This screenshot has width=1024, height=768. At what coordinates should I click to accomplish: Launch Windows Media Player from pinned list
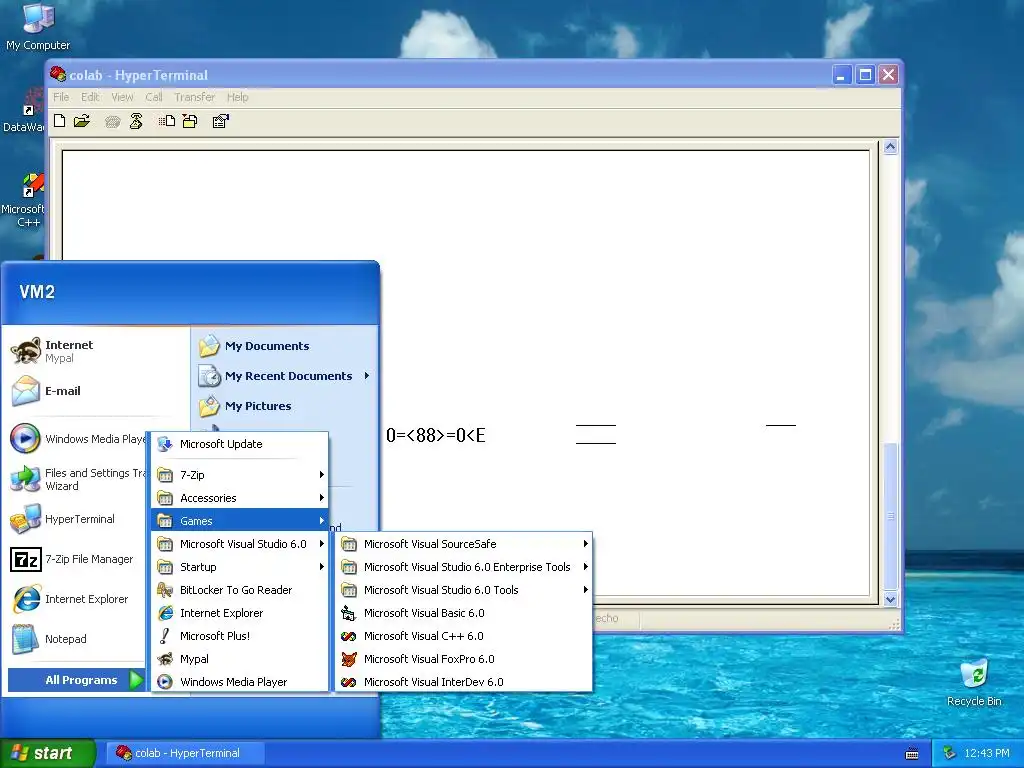point(77,439)
